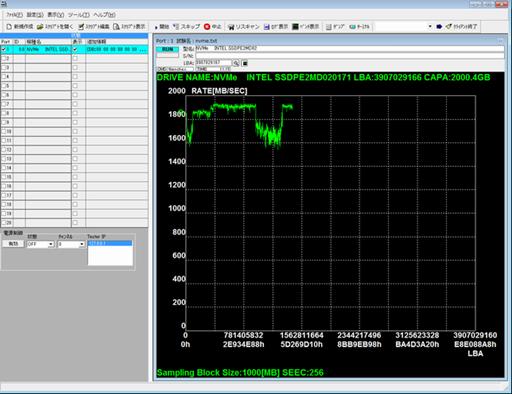Click the magnifier icon next to the LBA field
512x394 pixels.
[236, 63]
